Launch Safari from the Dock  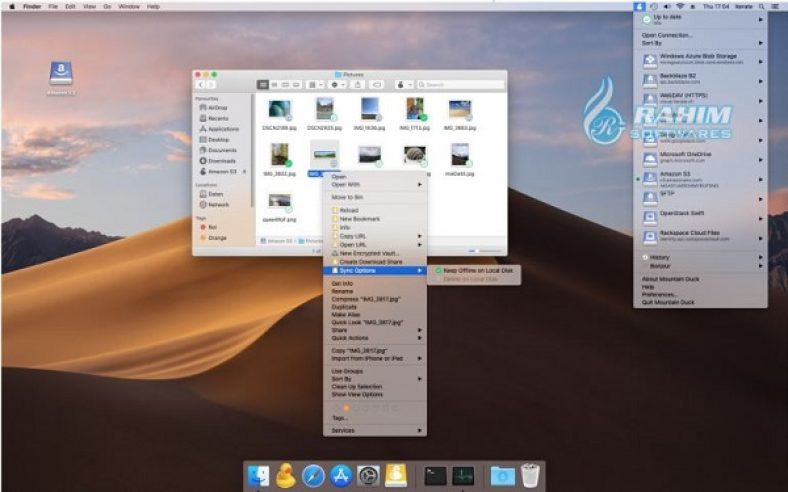coord(314,475)
